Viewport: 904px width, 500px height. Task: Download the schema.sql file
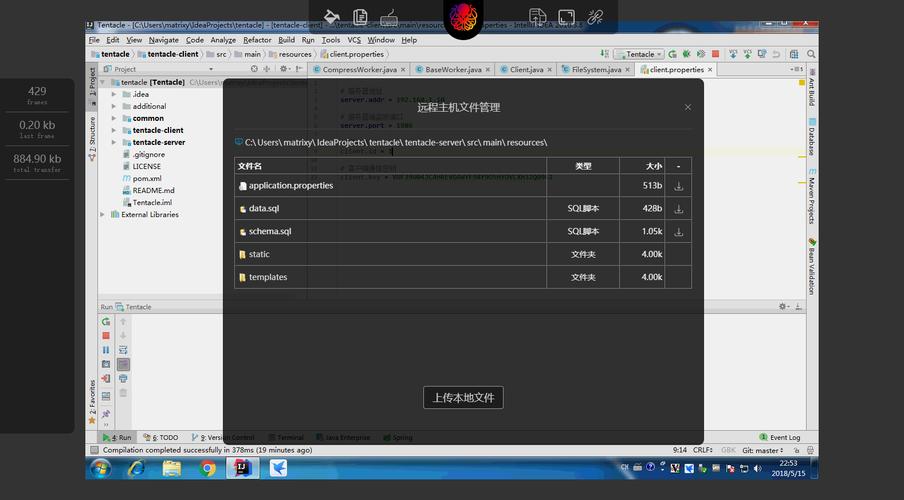coord(679,232)
